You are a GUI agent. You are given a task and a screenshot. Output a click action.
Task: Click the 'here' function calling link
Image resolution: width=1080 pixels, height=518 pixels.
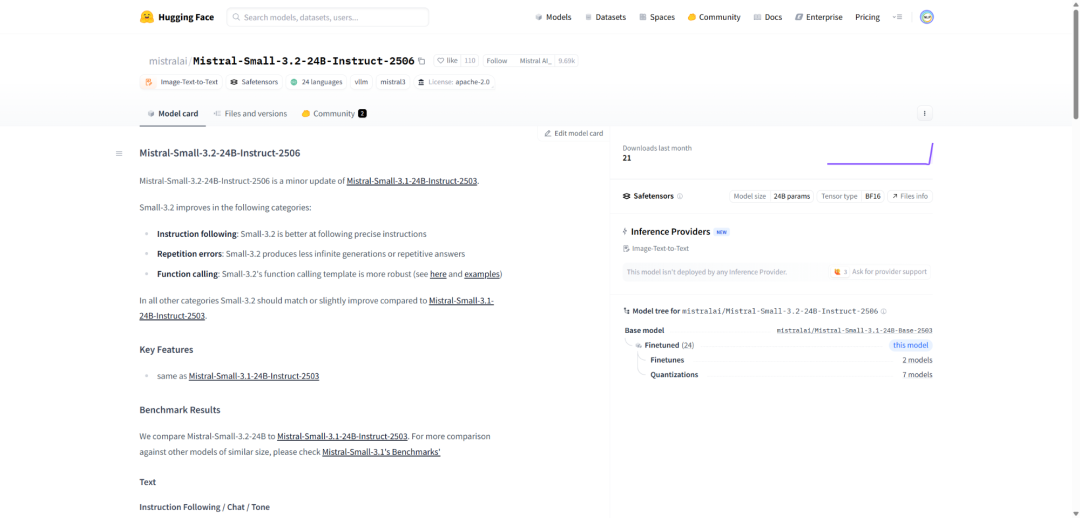click(x=438, y=274)
